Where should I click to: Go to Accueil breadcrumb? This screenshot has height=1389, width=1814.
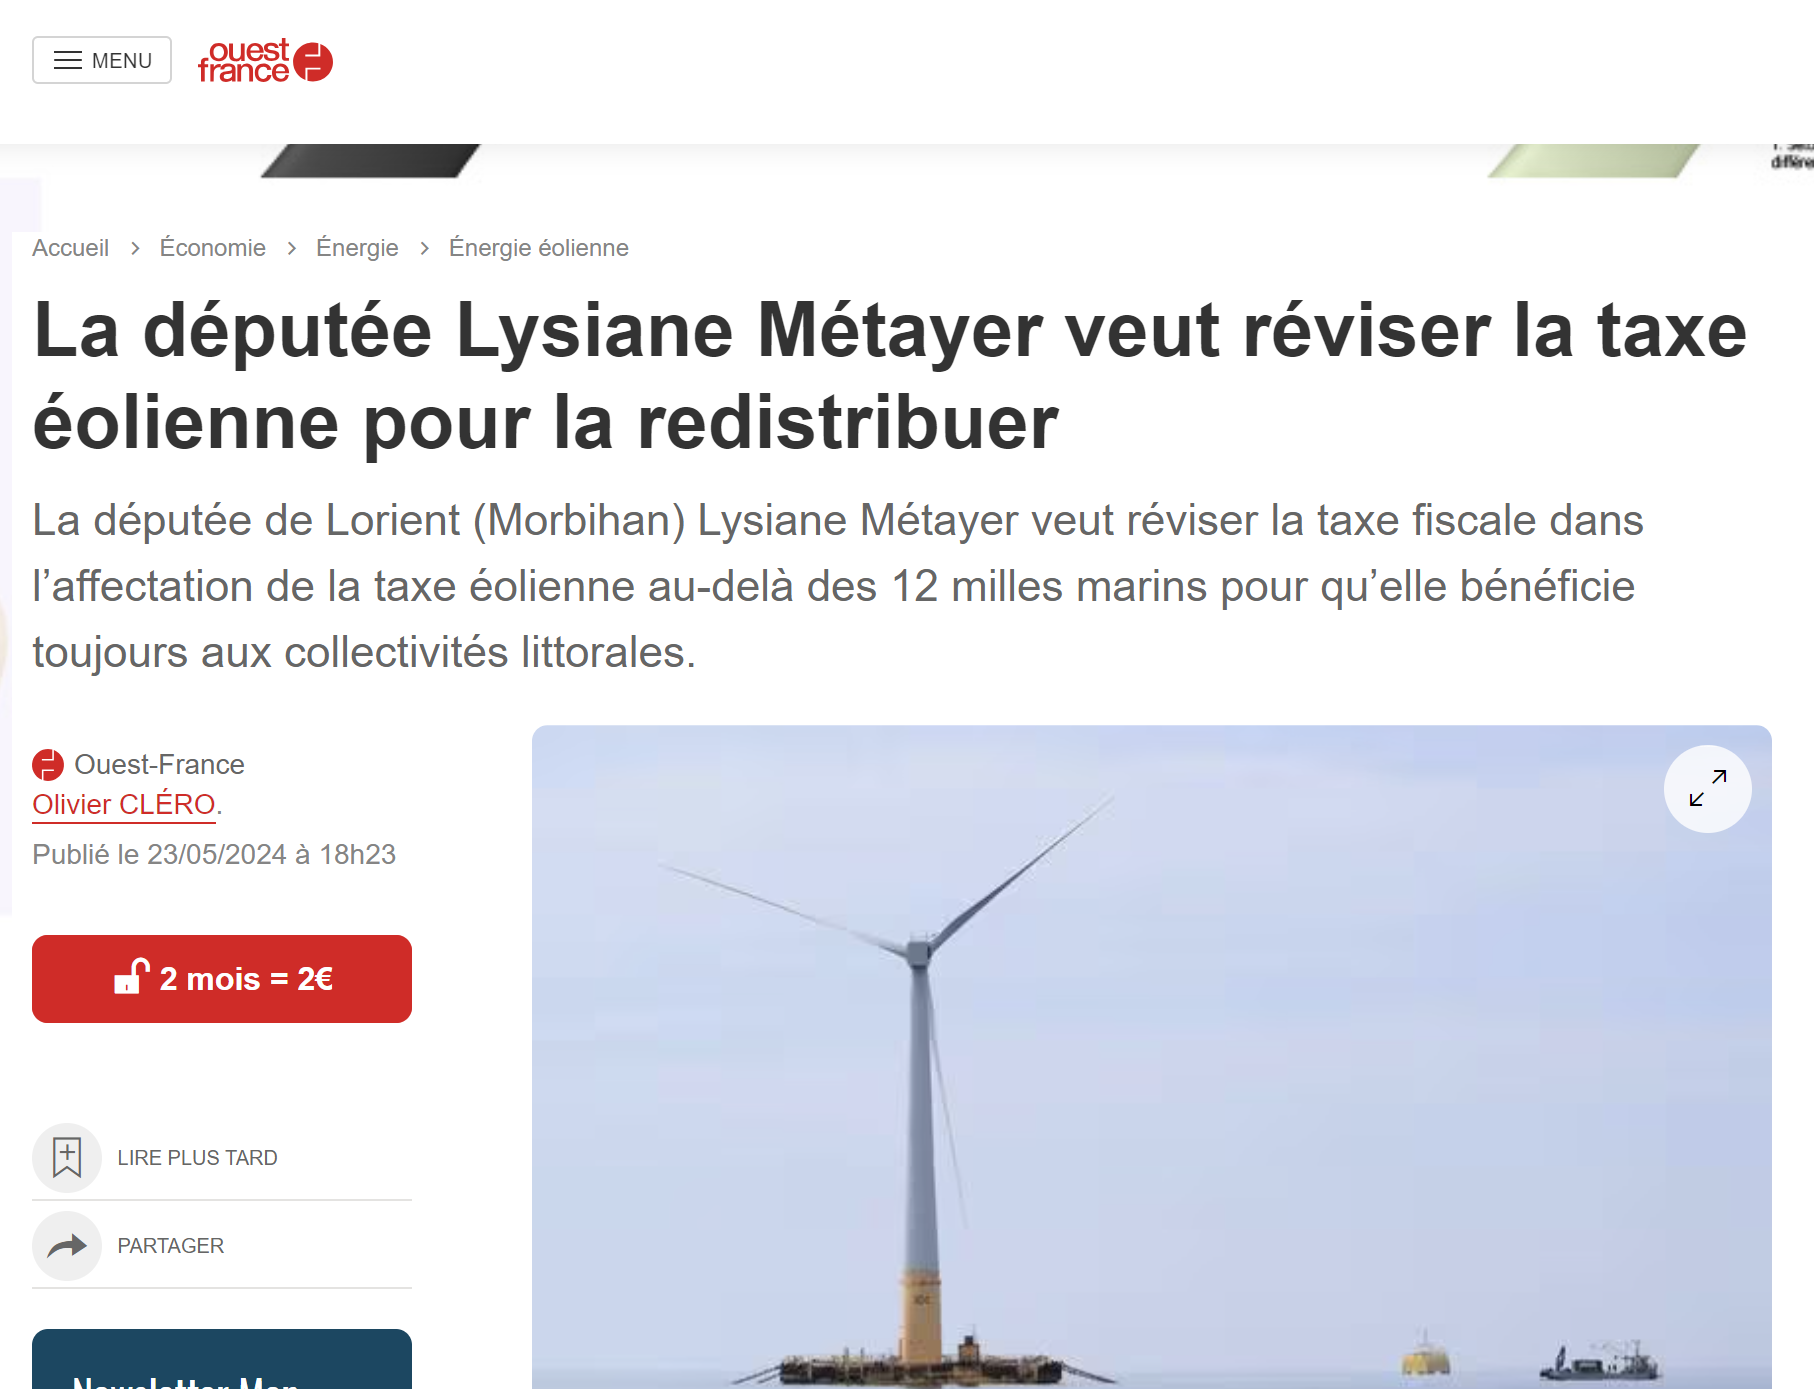click(x=70, y=248)
